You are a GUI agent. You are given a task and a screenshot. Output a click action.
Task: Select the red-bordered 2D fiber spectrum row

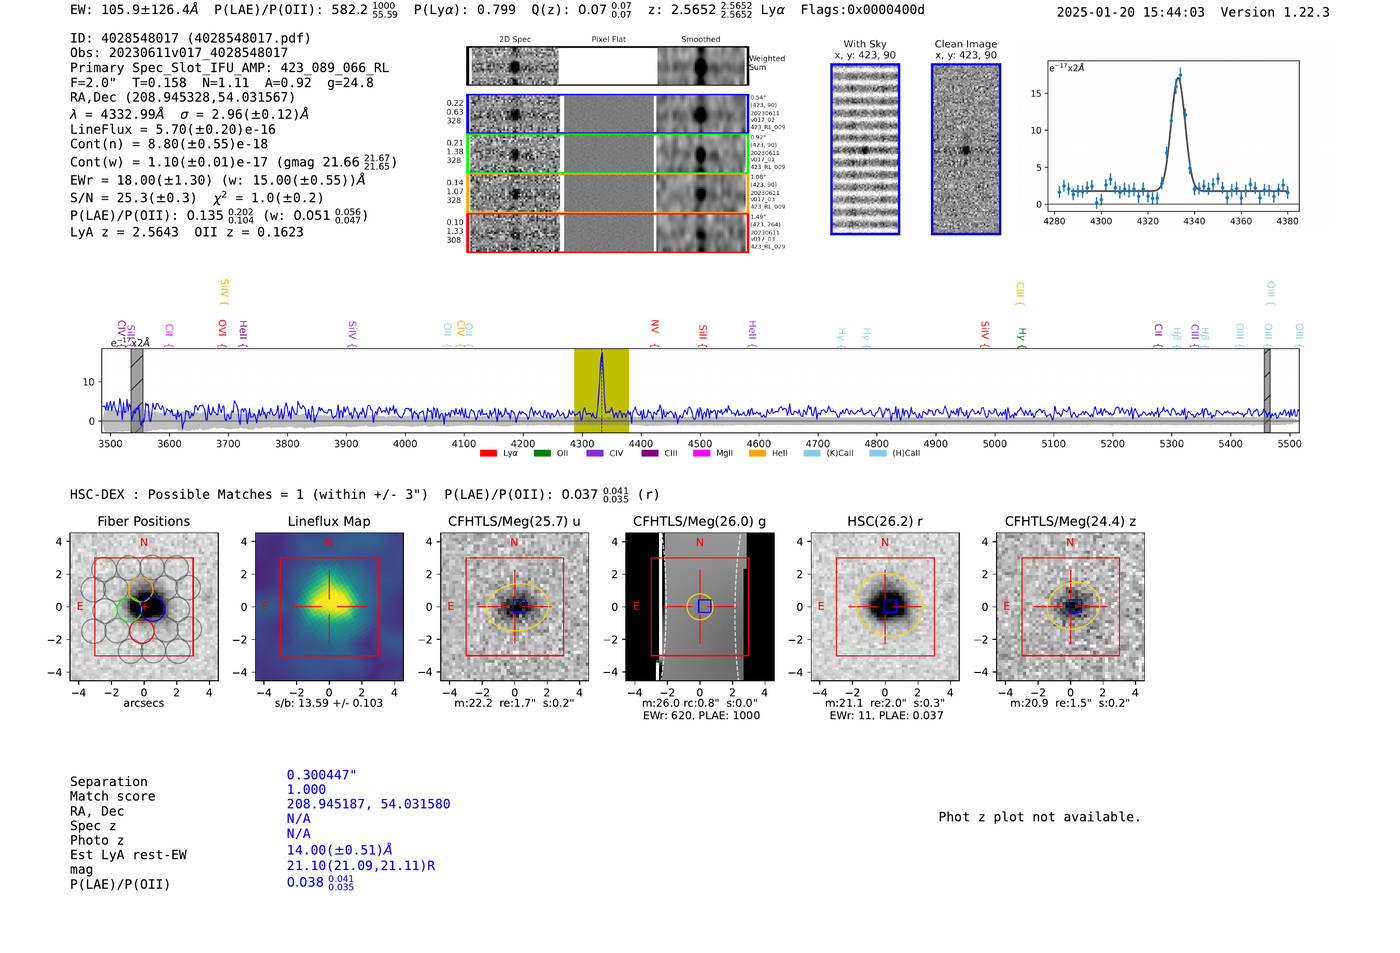pyautogui.click(x=608, y=233)
